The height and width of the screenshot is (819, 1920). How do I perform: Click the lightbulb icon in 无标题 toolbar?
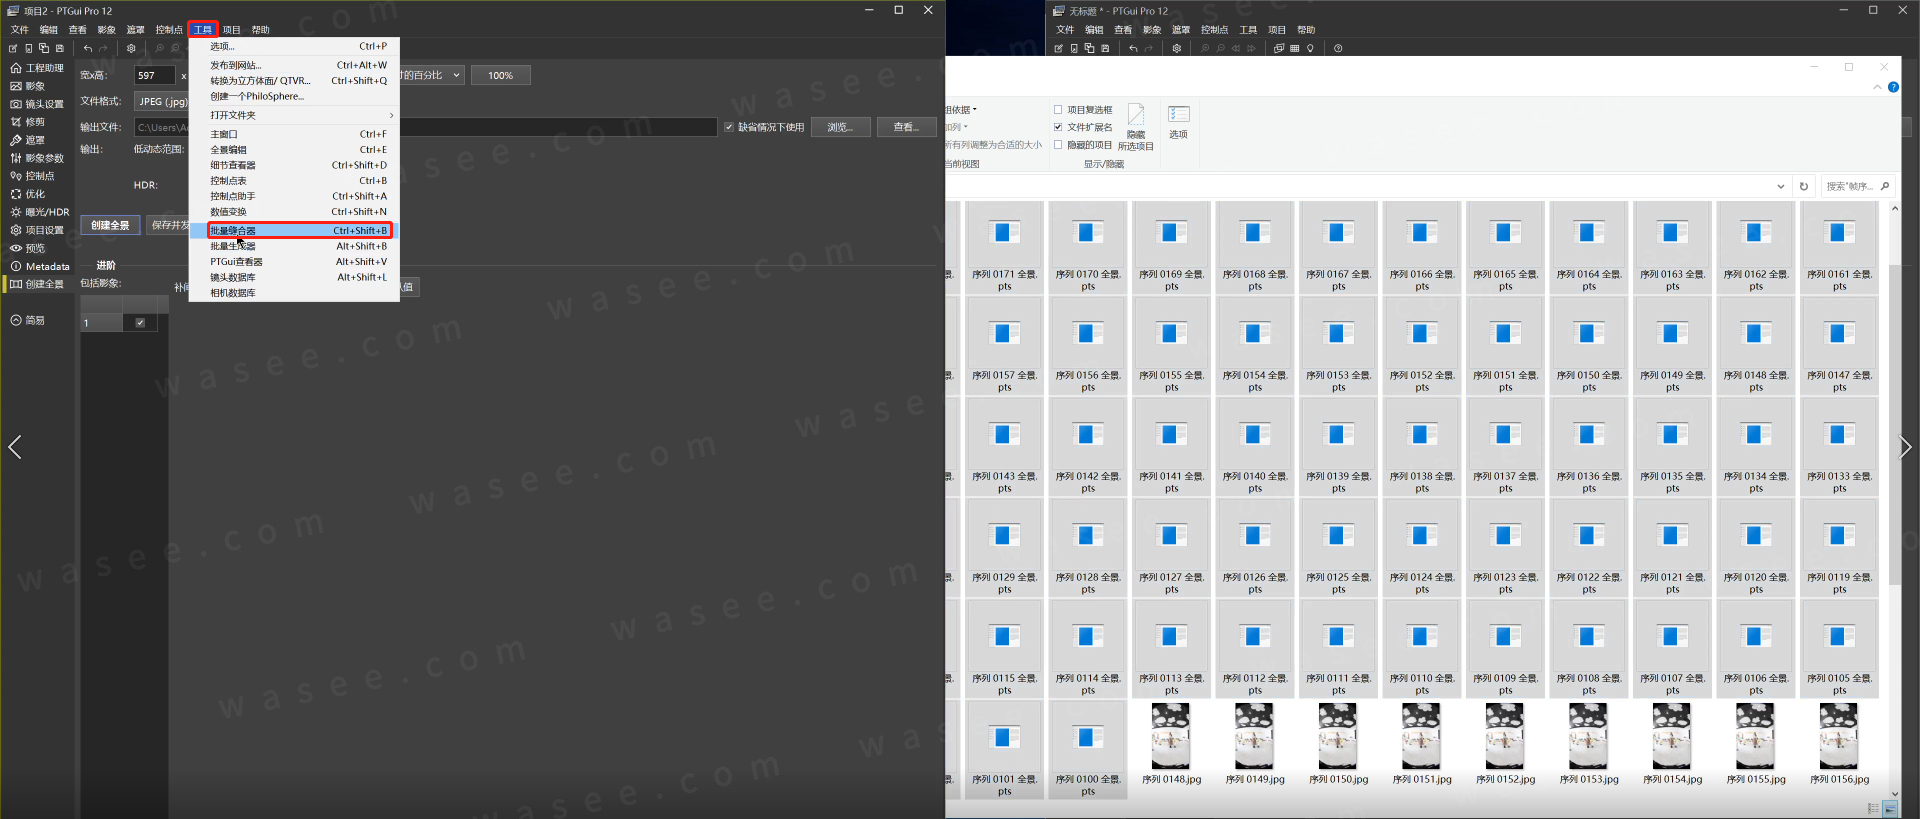1310,48
